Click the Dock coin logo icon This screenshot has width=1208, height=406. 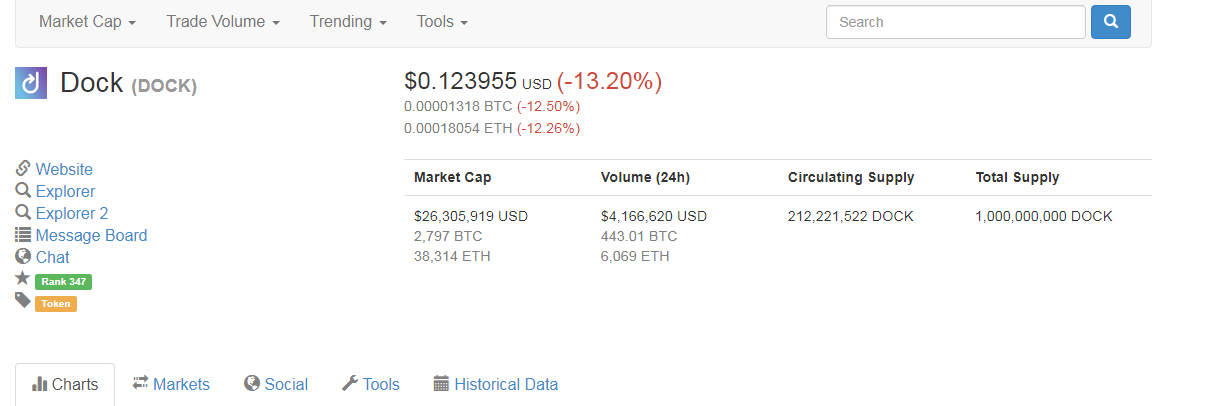click(31, 82)
